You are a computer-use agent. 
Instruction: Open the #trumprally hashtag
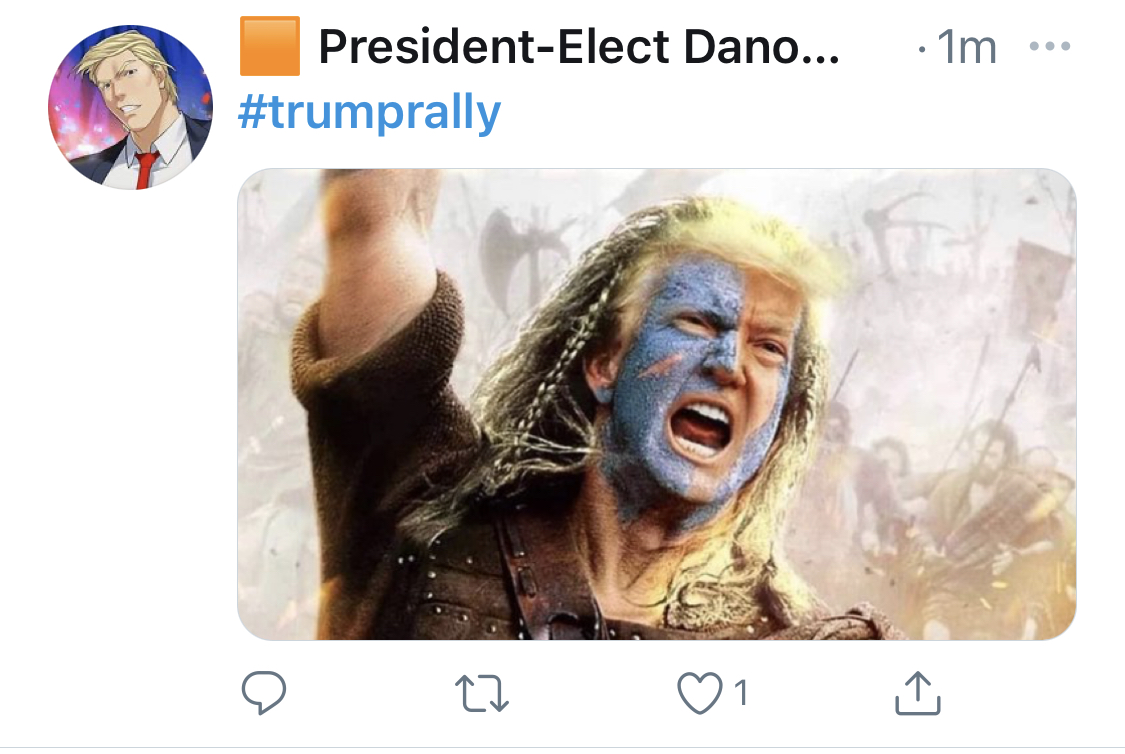tap(369, 113)
